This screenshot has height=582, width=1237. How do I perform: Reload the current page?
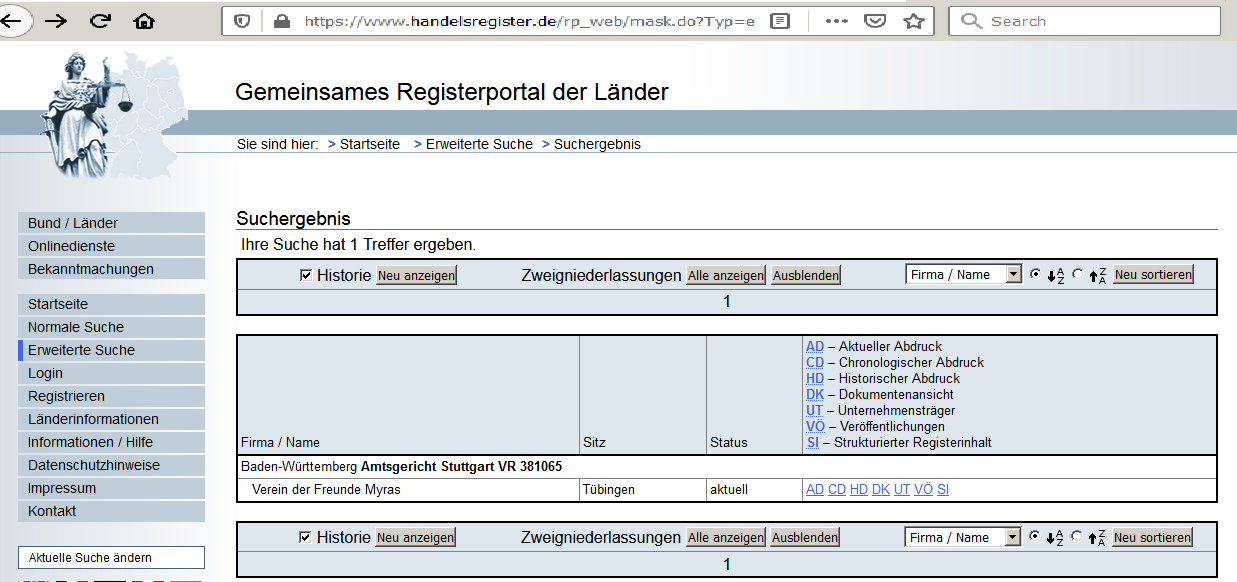click(100, 21)
